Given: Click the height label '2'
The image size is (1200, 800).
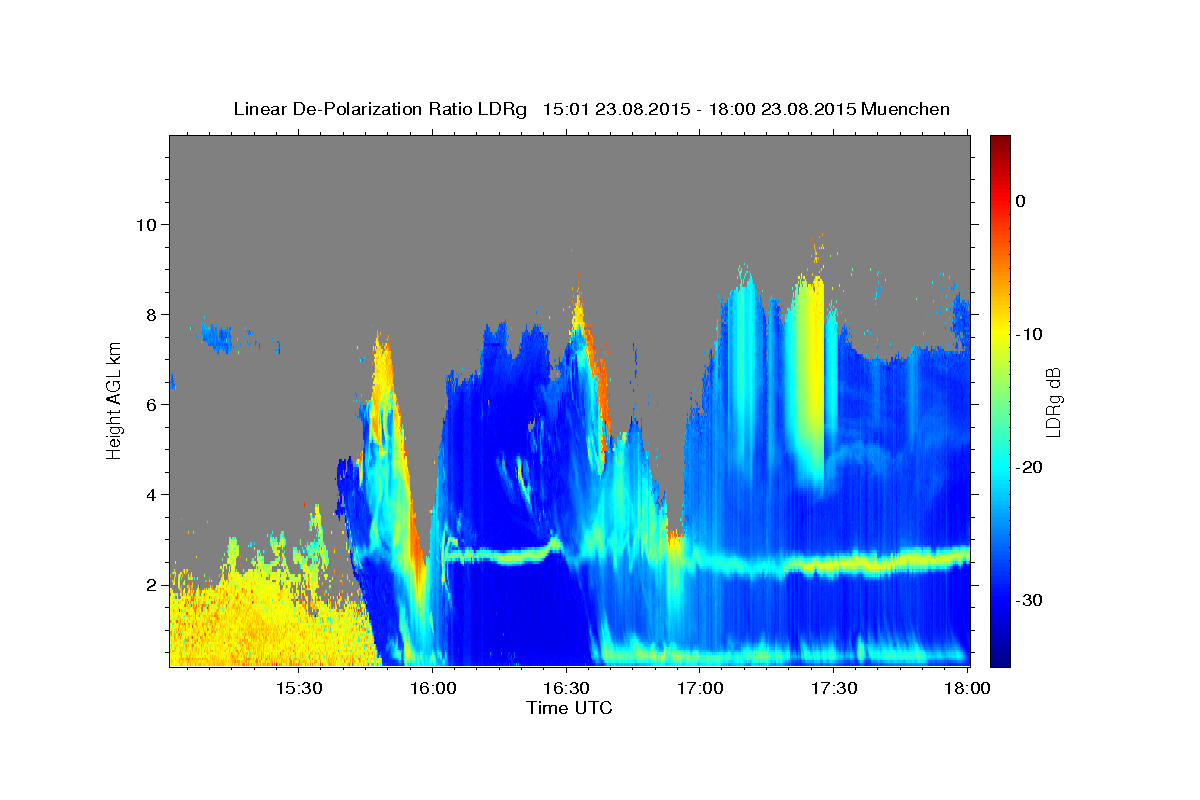Looking at the screenshot, I should (154, 585).
